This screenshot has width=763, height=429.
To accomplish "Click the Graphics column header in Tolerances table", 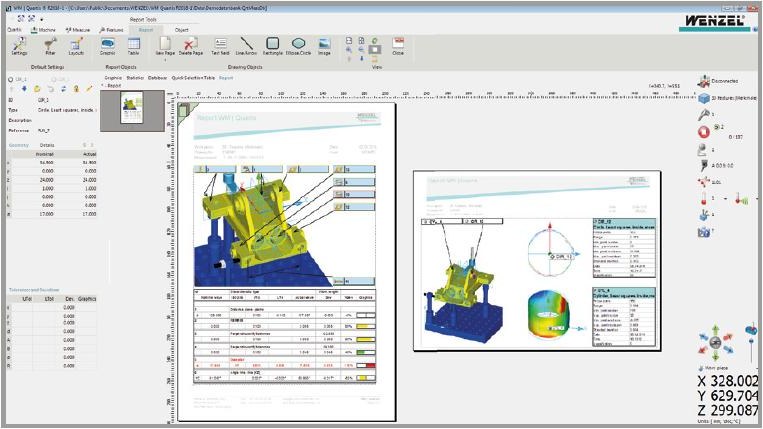I will 87,299.
